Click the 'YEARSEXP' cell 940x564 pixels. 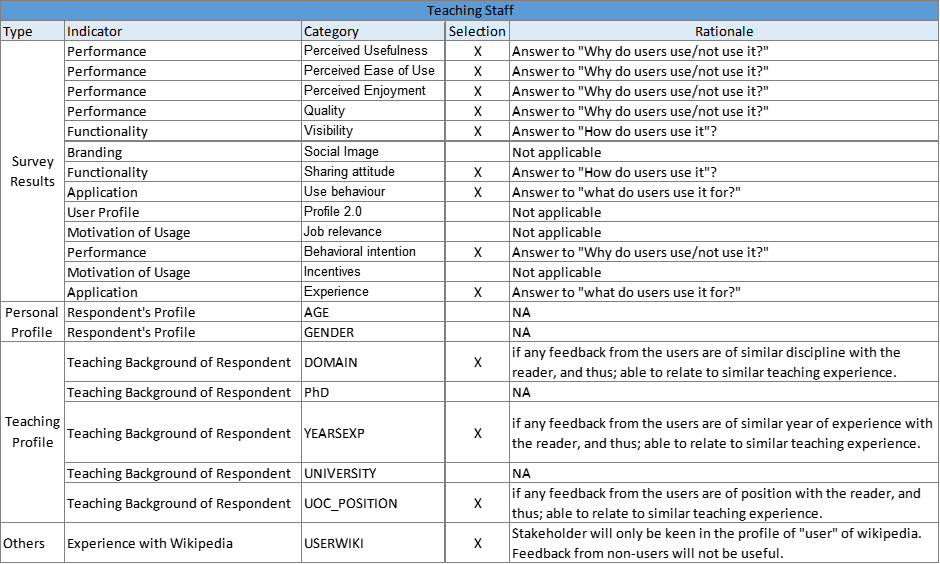coord(373,433)
